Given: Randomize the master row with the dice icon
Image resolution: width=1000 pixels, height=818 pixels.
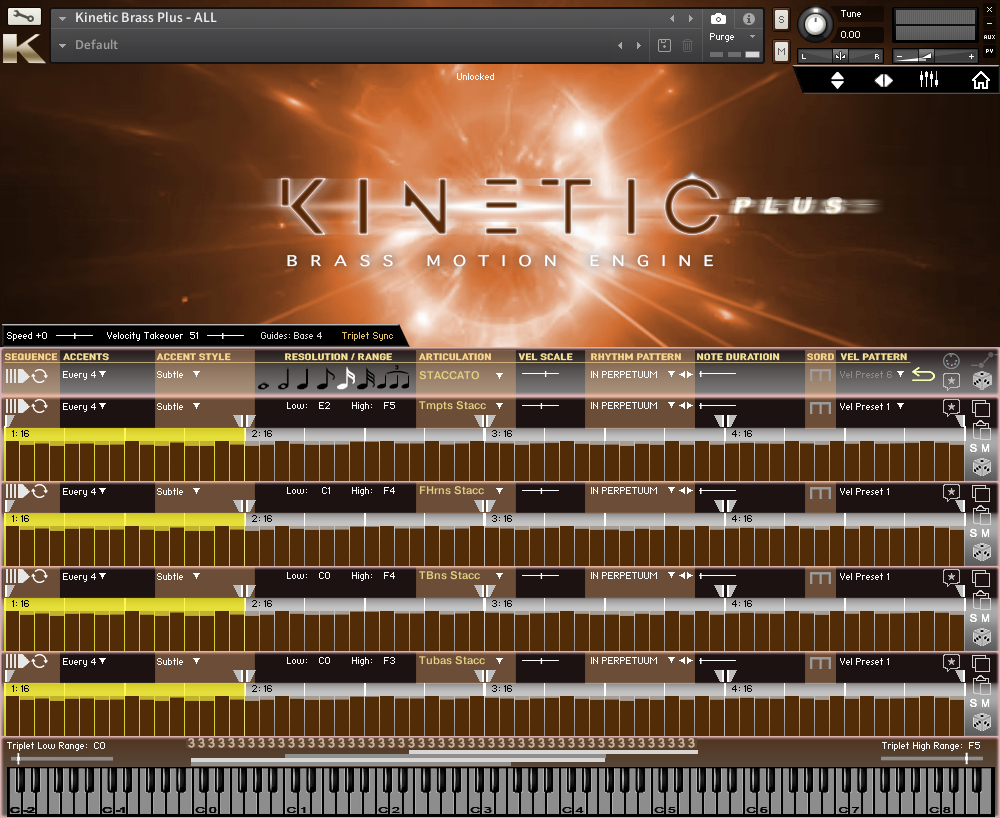Looking at the screenshot, I should click(x=982, y=381).
